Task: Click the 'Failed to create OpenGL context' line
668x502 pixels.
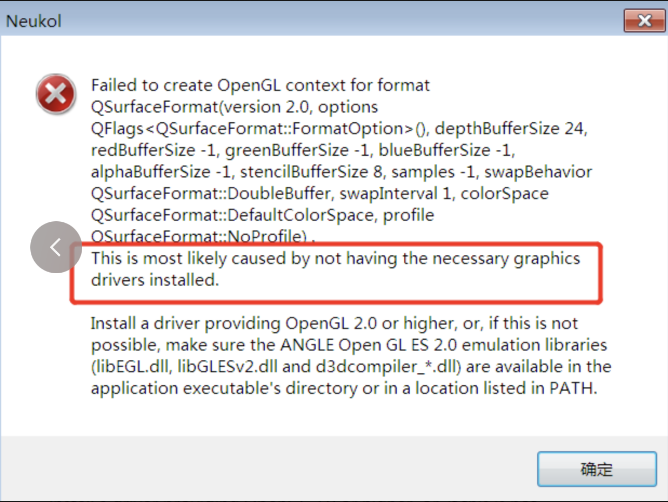Action: (x=260, y=85)
